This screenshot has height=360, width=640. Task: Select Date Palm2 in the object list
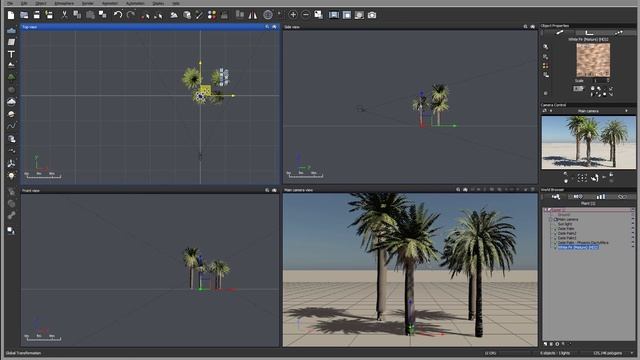click(x=567, y=233)
